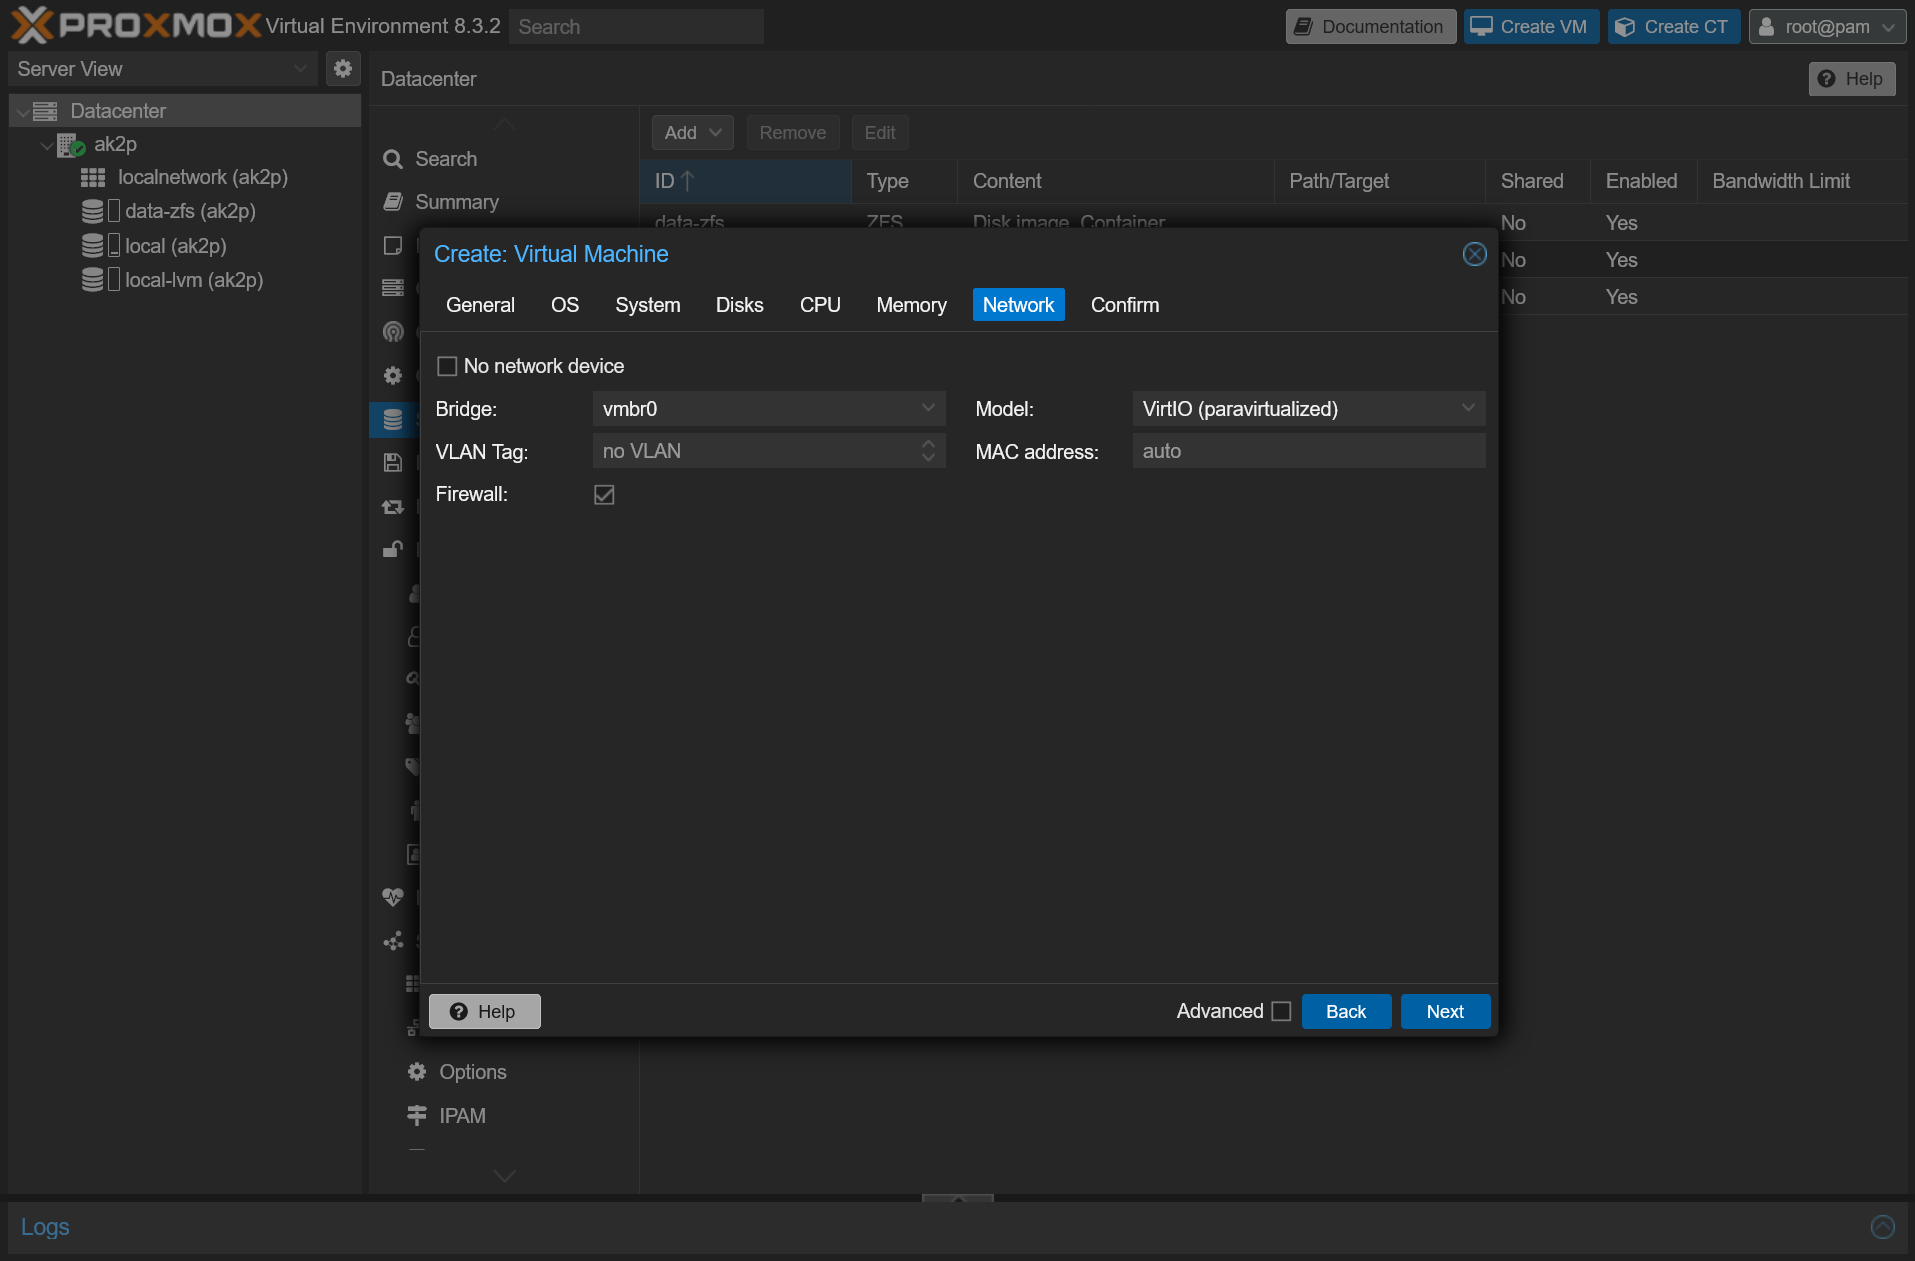Click the gear icon below Ceph in sidebar
Screen dimensions: 1915x1261
point(393,375)
